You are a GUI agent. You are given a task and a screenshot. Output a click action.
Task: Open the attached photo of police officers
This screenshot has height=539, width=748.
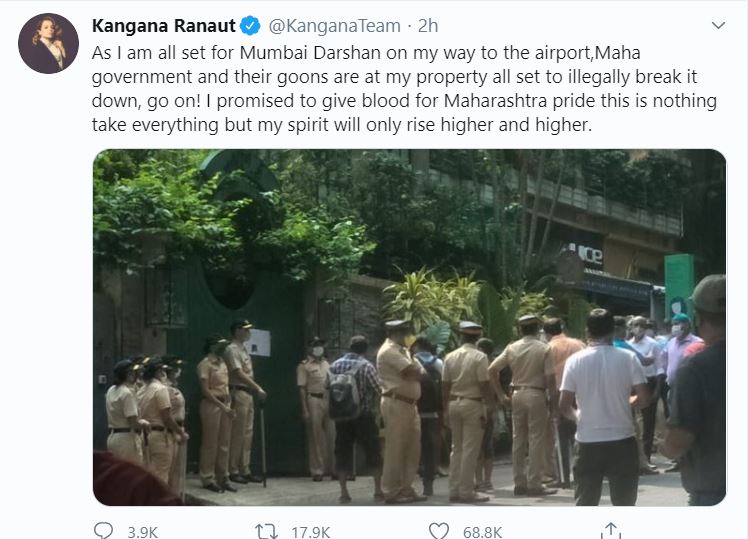pyautogui.click(x=409, y=327)
